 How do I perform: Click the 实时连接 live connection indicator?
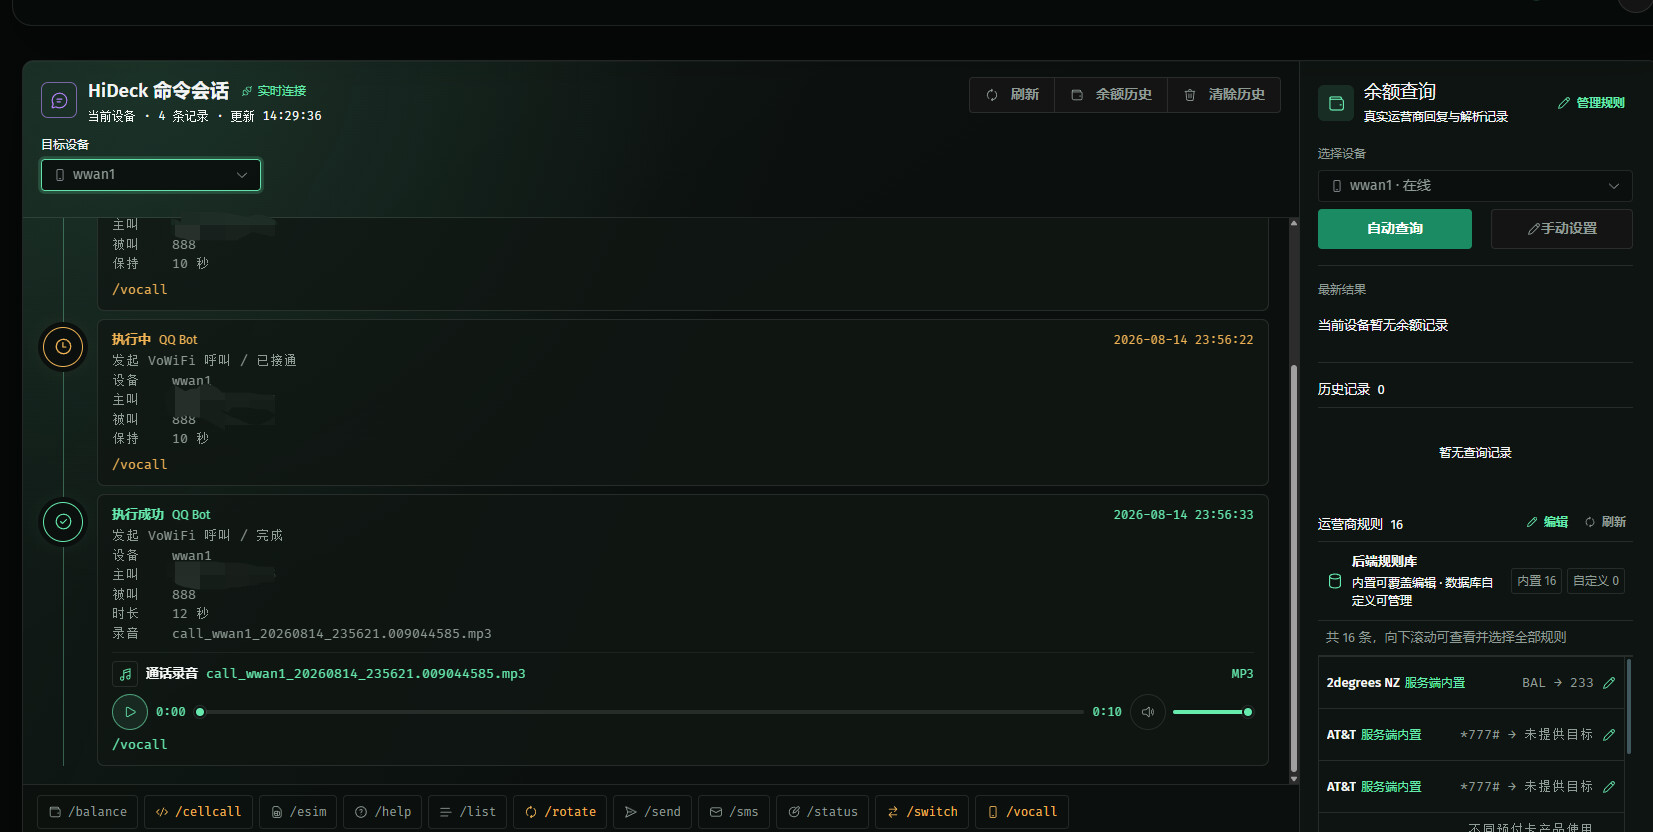click(x=274, y=91)
